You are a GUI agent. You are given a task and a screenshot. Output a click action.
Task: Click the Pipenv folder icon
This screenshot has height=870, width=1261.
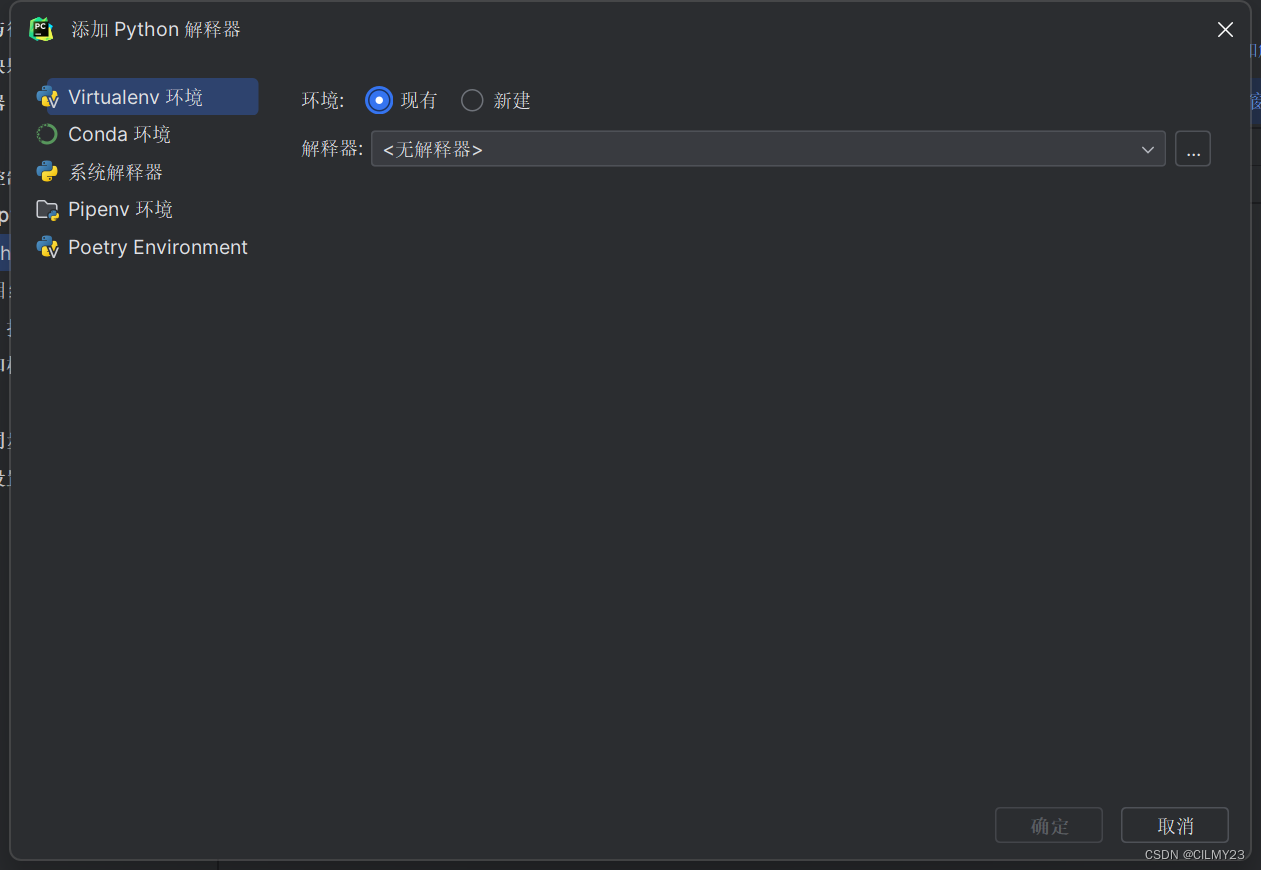pyautogui.click(x=47, y=210)
